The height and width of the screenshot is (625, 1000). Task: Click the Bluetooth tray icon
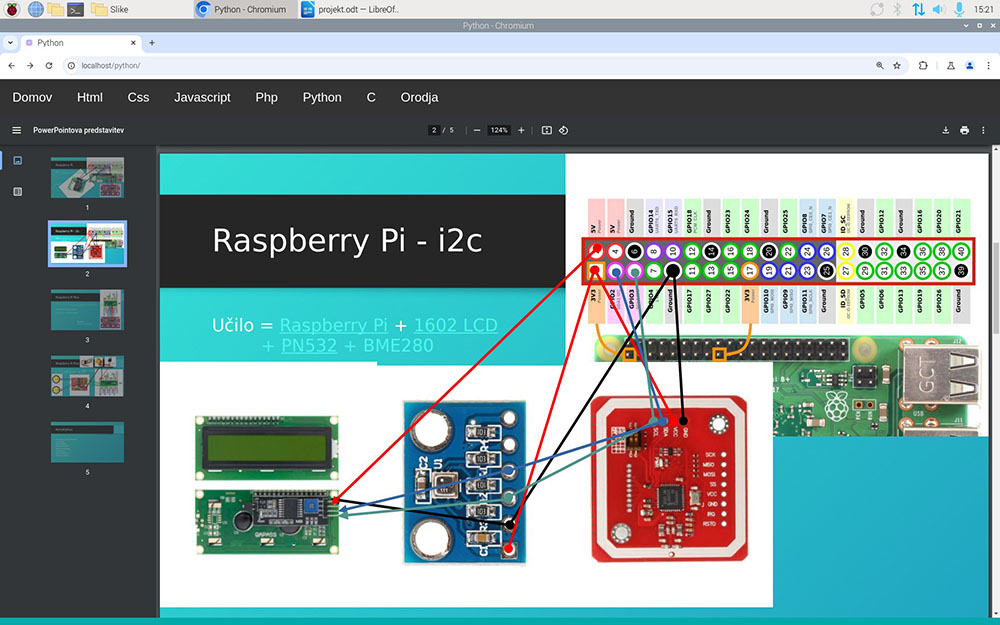coord(897,9)
